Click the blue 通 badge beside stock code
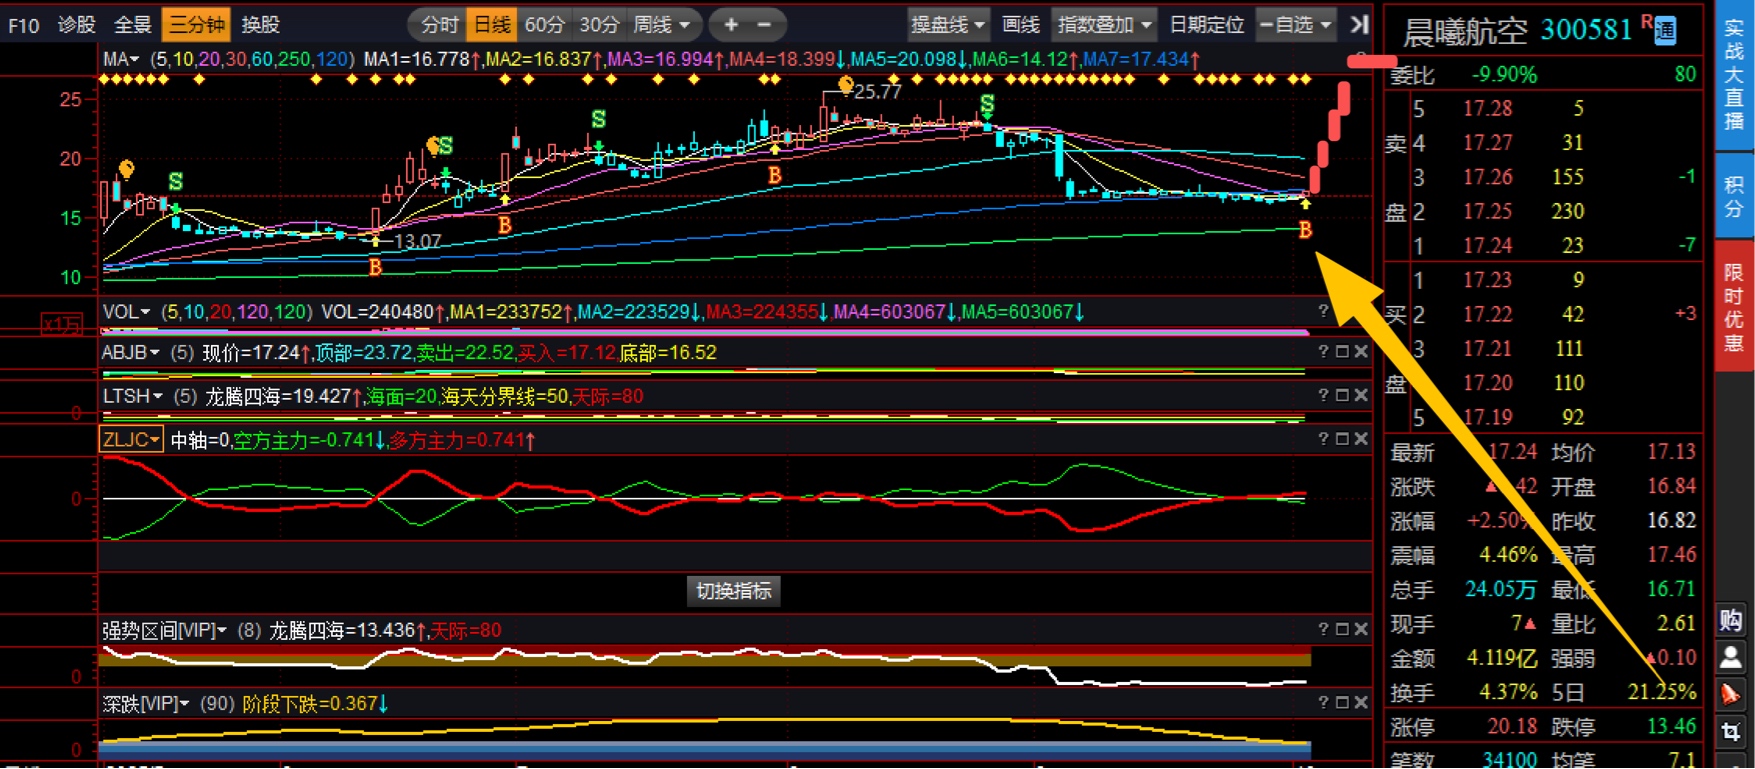Image resolution: width=1755 pixels, height=769 pixels. [x=1665, y=32]
